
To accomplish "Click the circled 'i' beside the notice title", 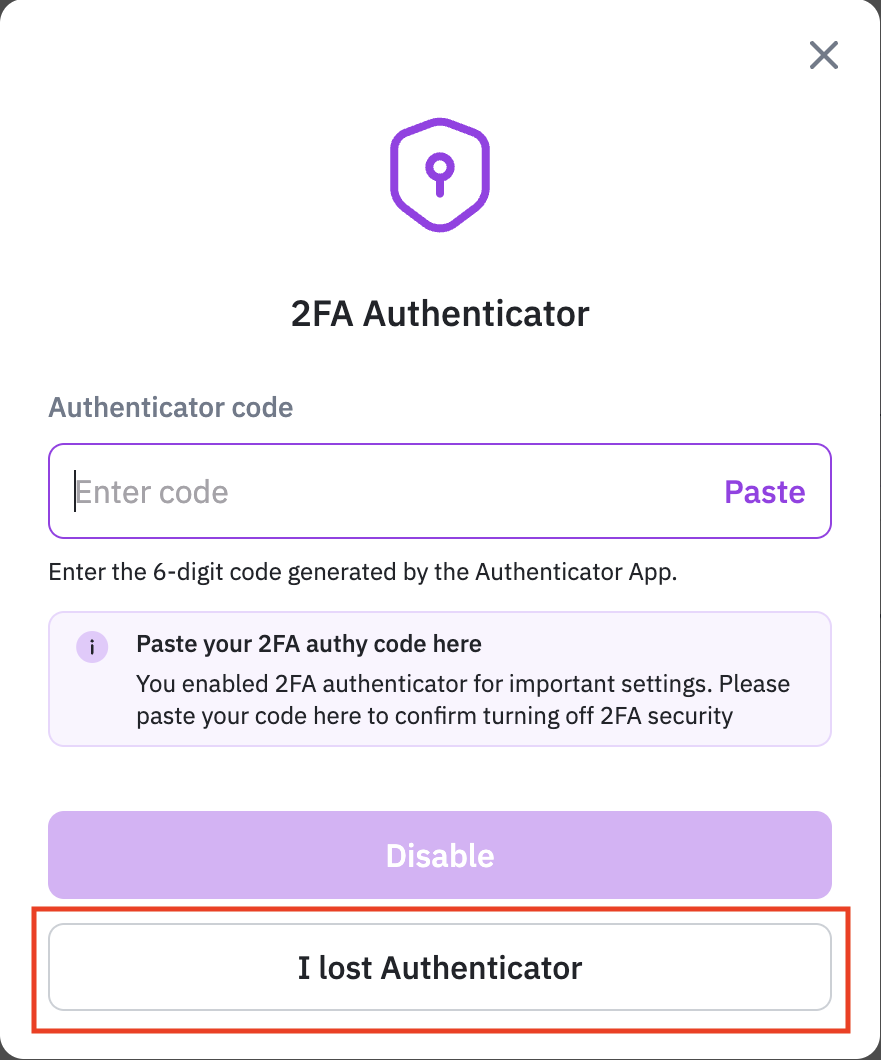I will point(92,644).
